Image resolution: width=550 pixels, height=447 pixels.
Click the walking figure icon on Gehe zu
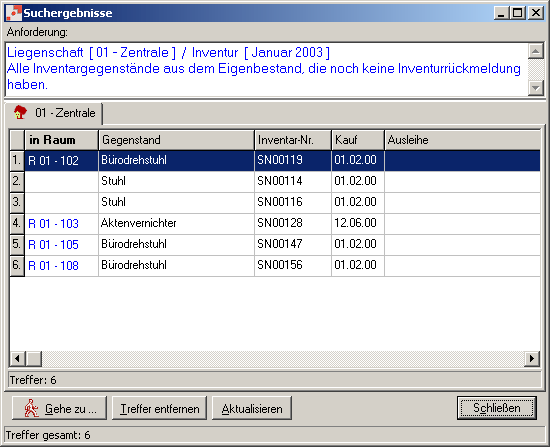click(31, 408)
